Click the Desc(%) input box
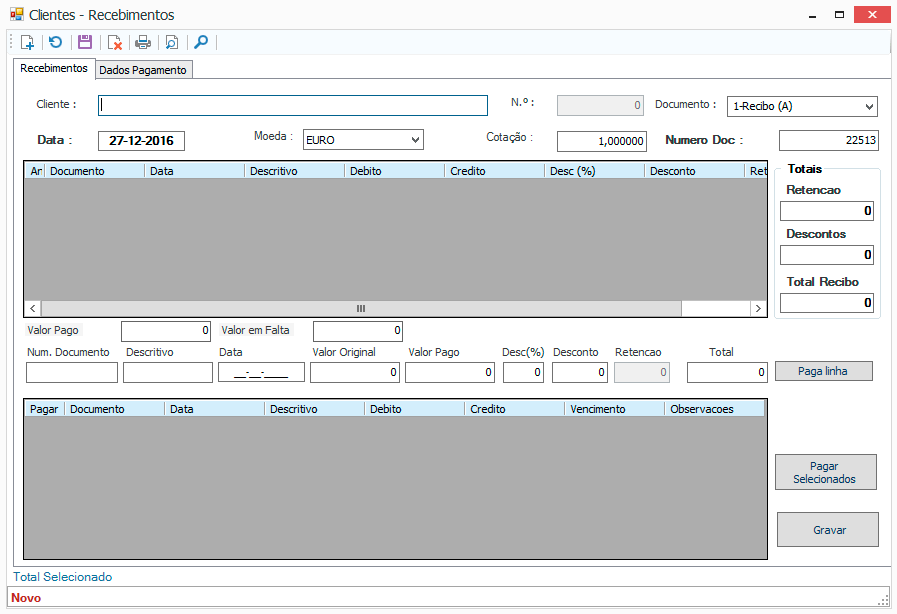897x614 pixels. tap(523, 373)
